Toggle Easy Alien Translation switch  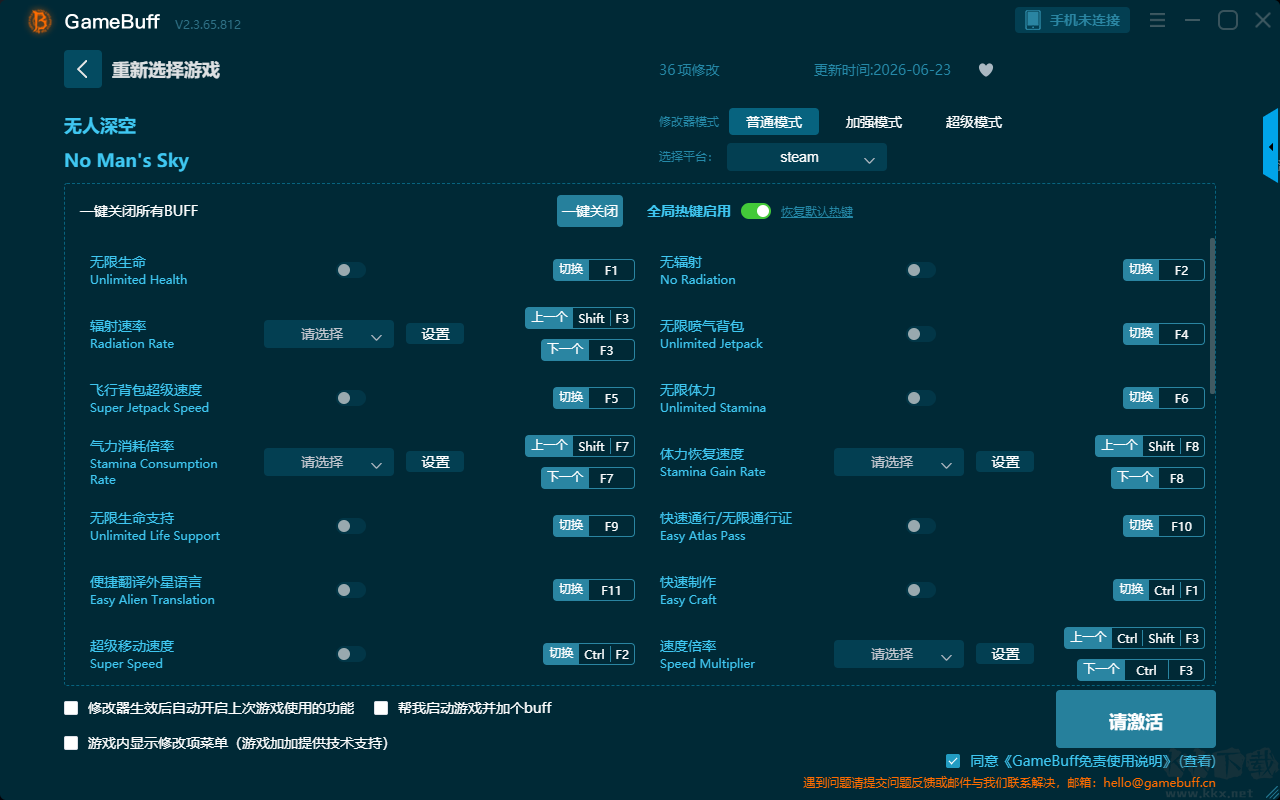351,590
